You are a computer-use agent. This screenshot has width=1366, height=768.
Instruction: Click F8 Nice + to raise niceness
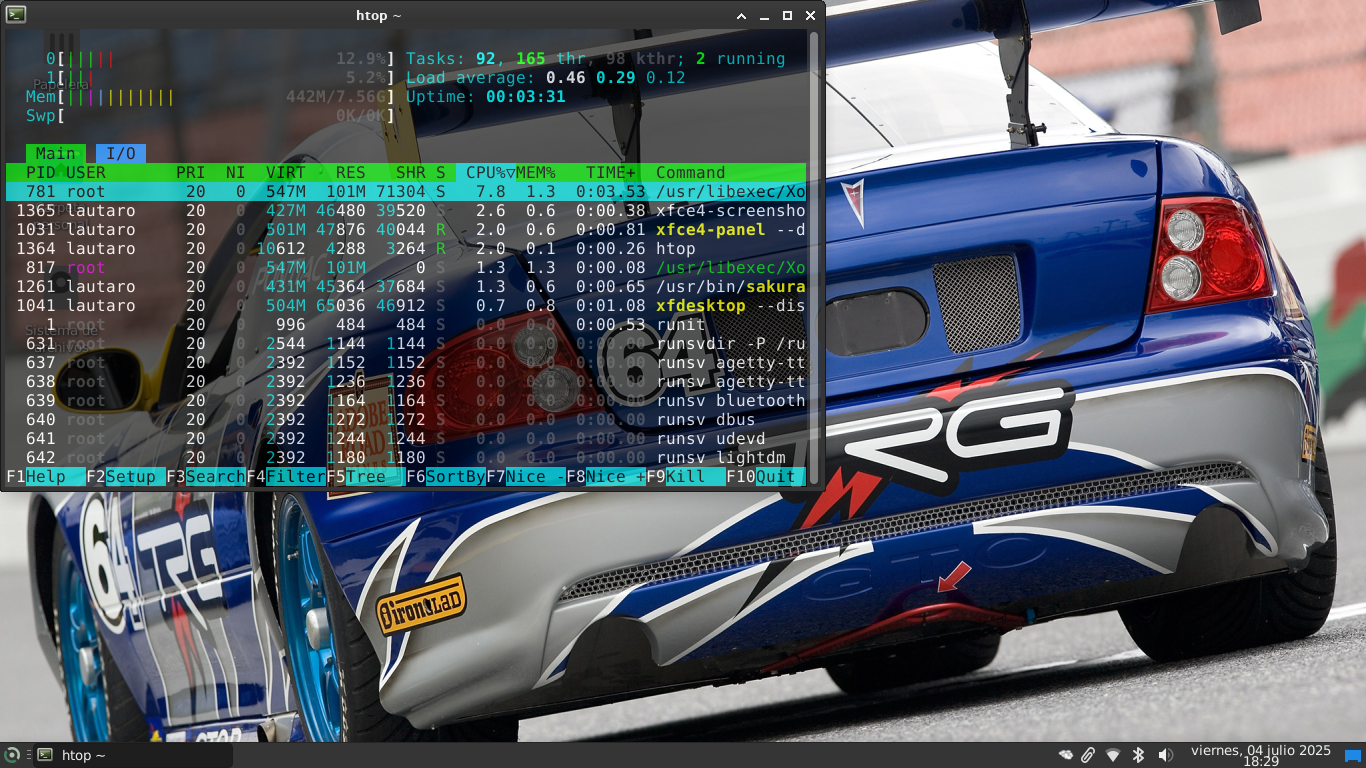(x=606, y=477)
